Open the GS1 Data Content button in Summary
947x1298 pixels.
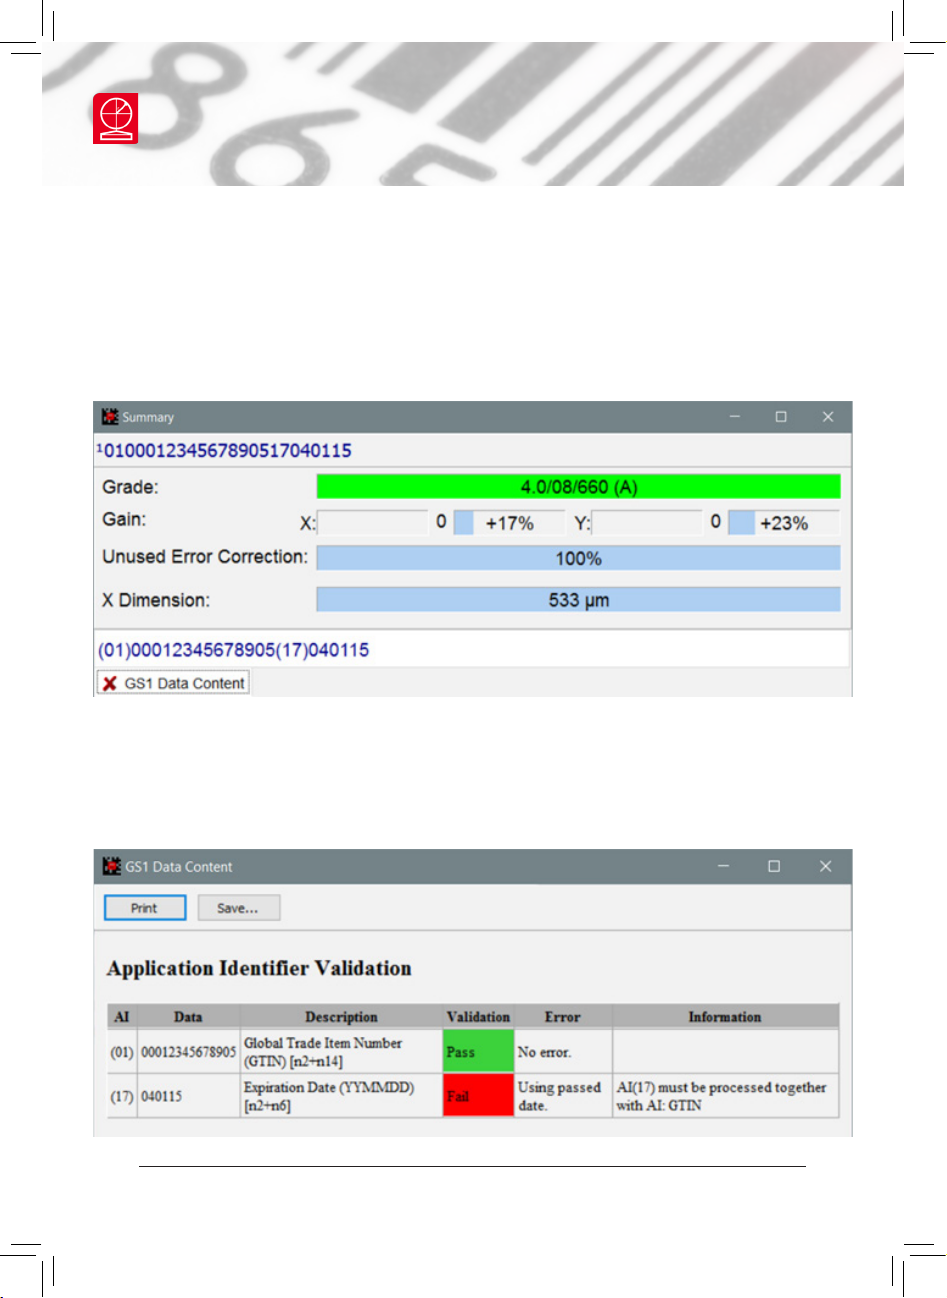point(173,684)
